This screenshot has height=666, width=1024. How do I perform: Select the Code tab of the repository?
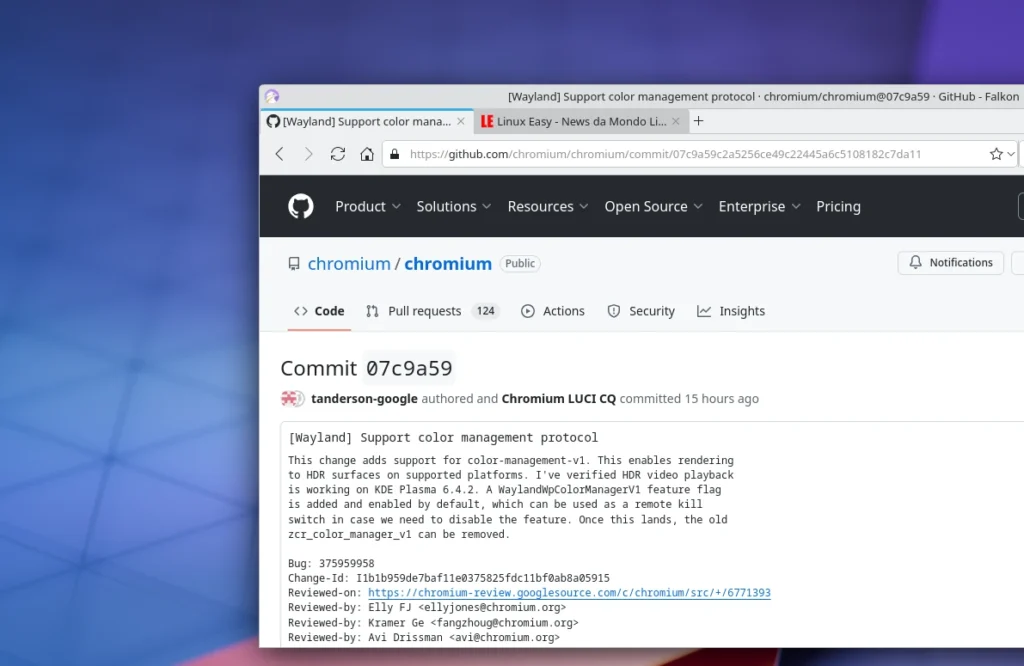(318, 311)
